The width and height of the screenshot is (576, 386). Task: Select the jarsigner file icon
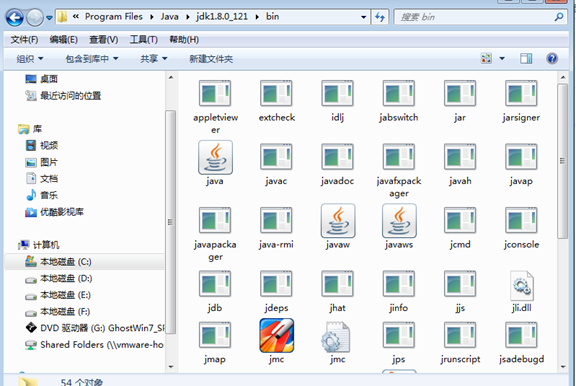point(521,94)
